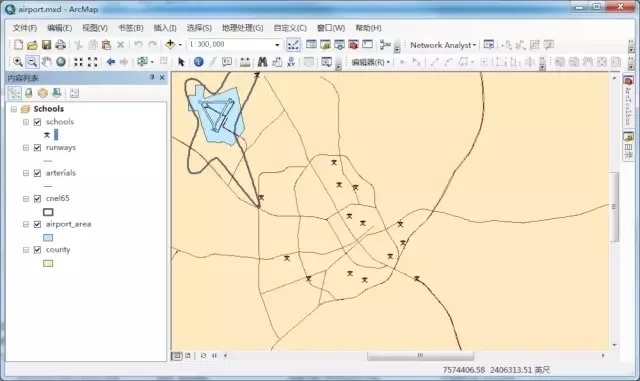Image resolution: width=640 pixels, height=381 pixels.
Task: Click the county beige fill symbol
Action: click(x=48, y=263)
